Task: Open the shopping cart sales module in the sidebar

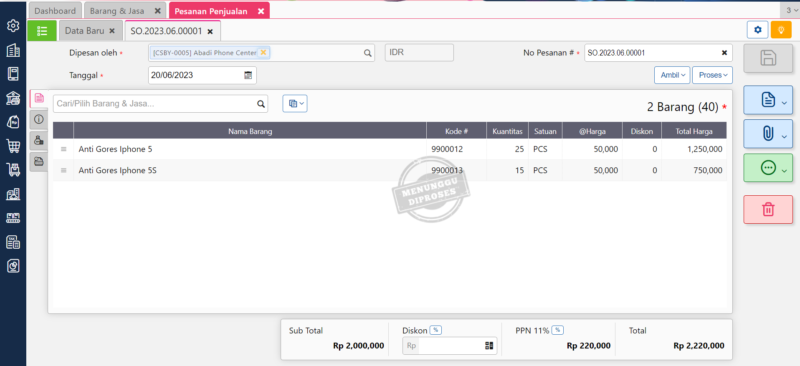Action: coord(13,146)
